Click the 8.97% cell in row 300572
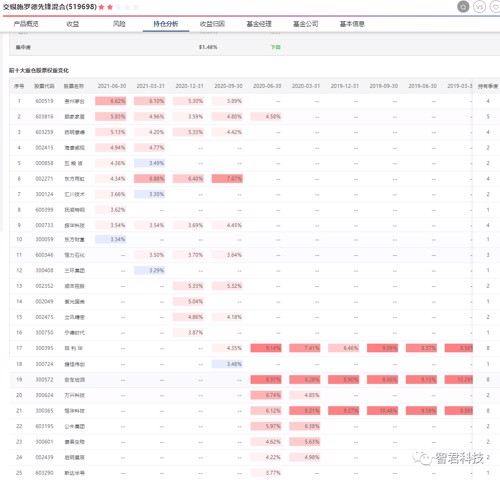This screenshot has height=480, width=500. tap(266, 380)
